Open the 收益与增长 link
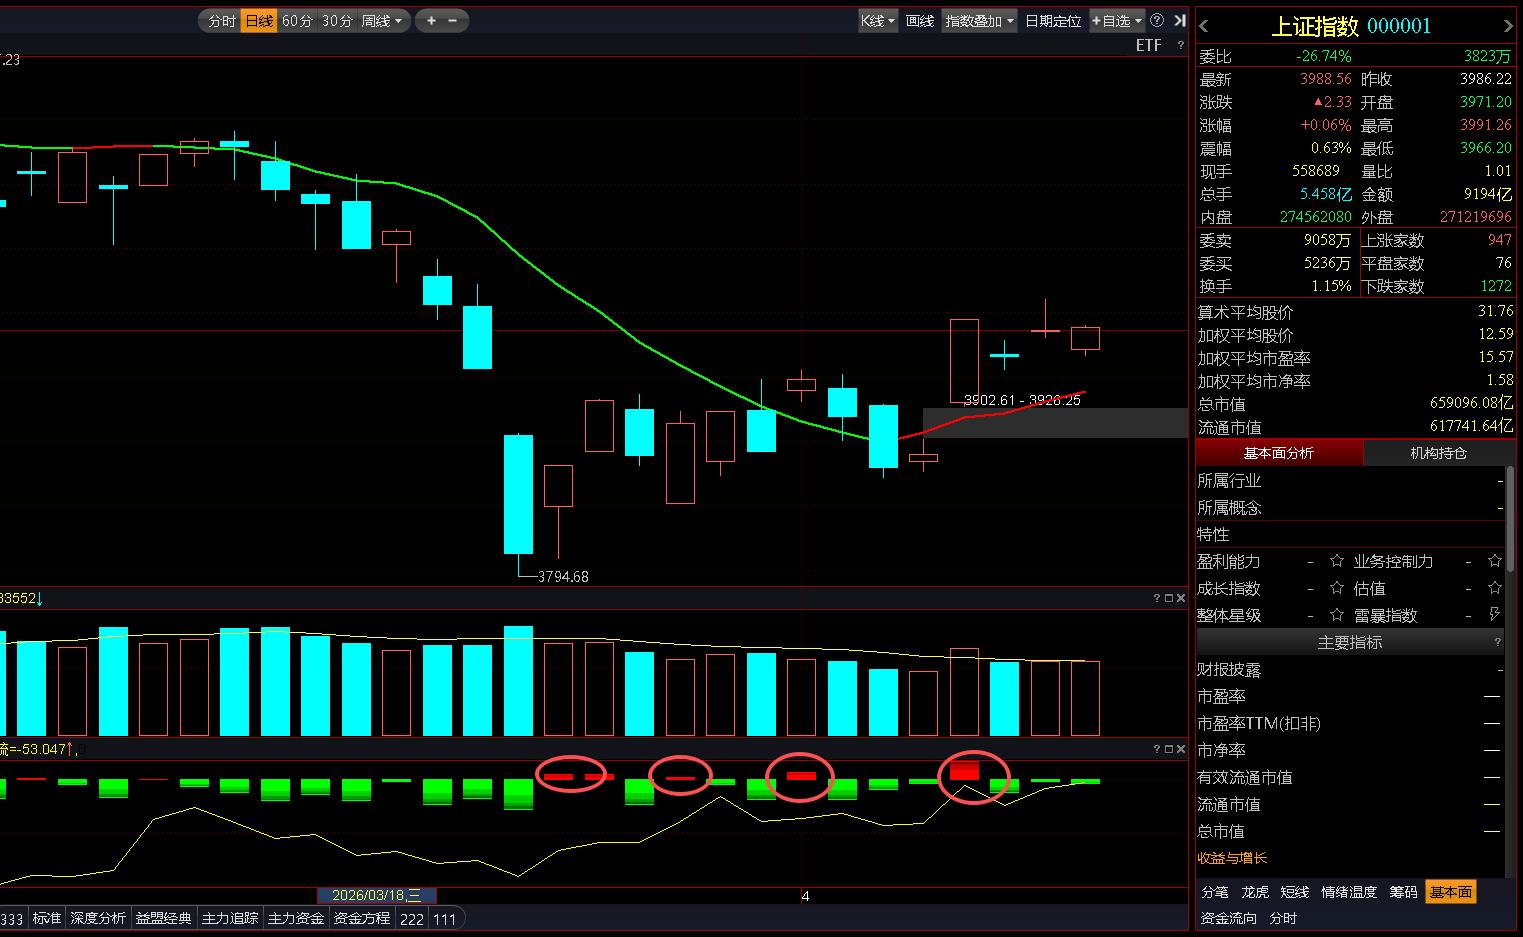Image resolution: width=1523 pixels, height=937 pixels. (1232, 858)
